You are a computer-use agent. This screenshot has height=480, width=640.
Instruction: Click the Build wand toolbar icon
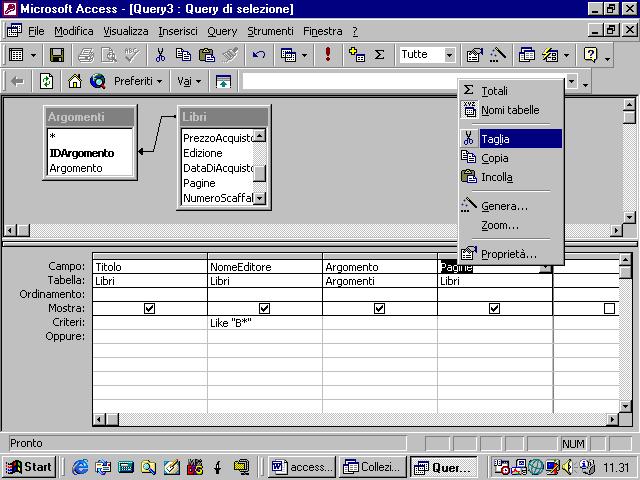click(x=498, y=55)
